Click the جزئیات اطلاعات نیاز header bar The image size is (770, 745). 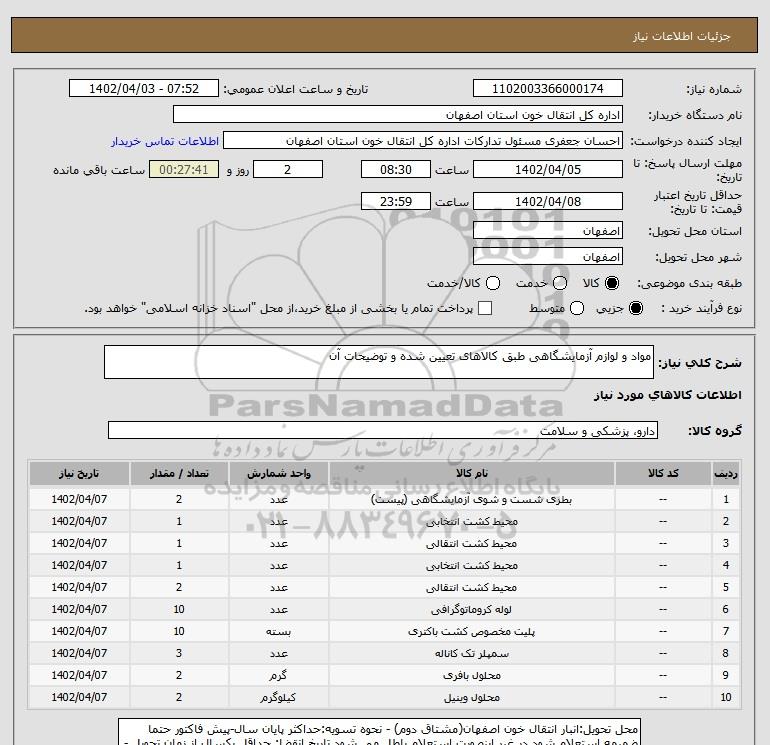(385, 35)
